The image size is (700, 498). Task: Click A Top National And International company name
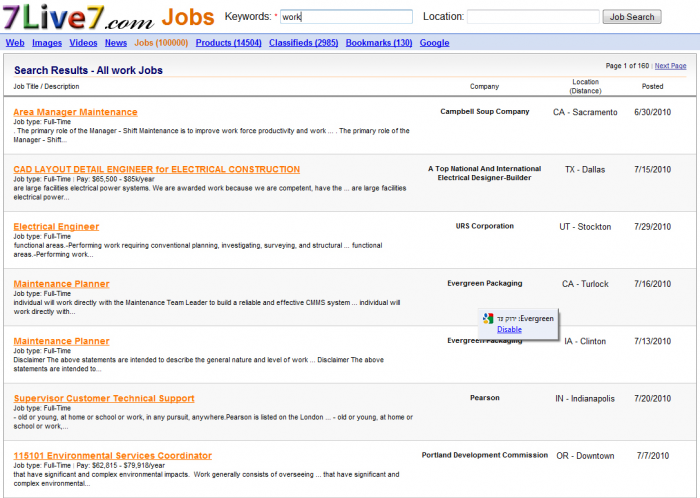tap(484, 173)
